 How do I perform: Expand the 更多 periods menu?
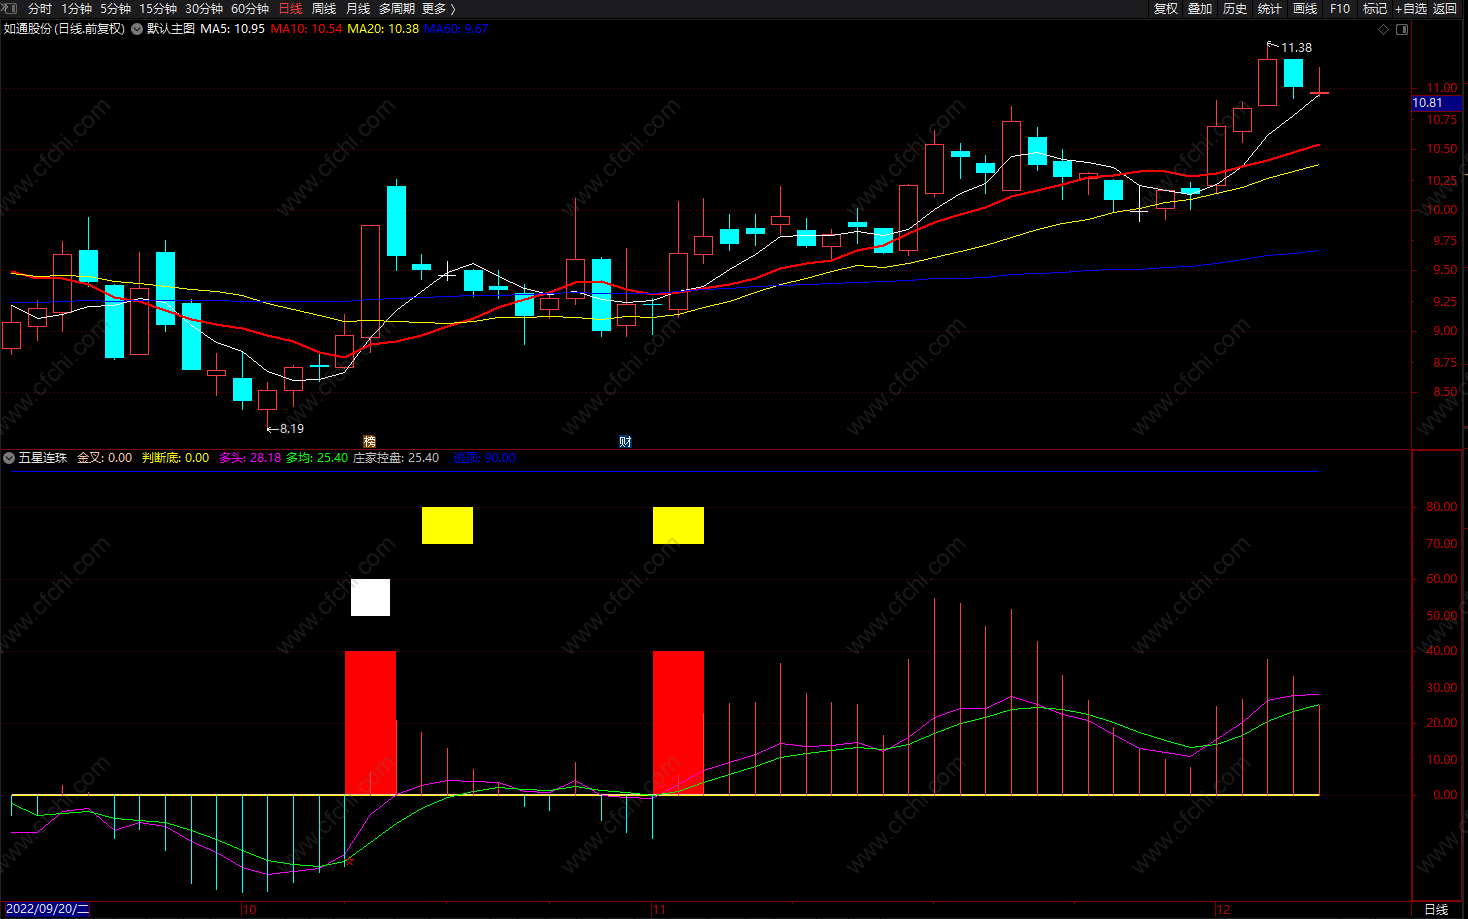pos(439,9)
